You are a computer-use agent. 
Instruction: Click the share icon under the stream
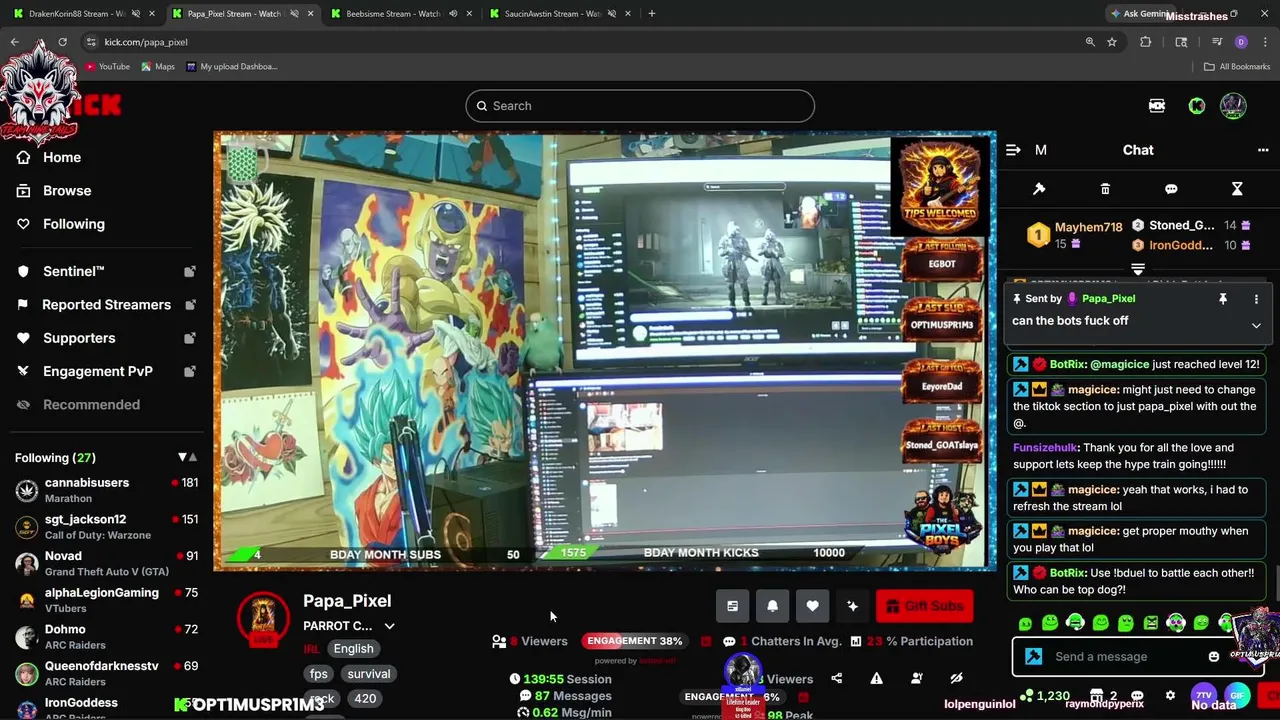(x=836, y=678)
